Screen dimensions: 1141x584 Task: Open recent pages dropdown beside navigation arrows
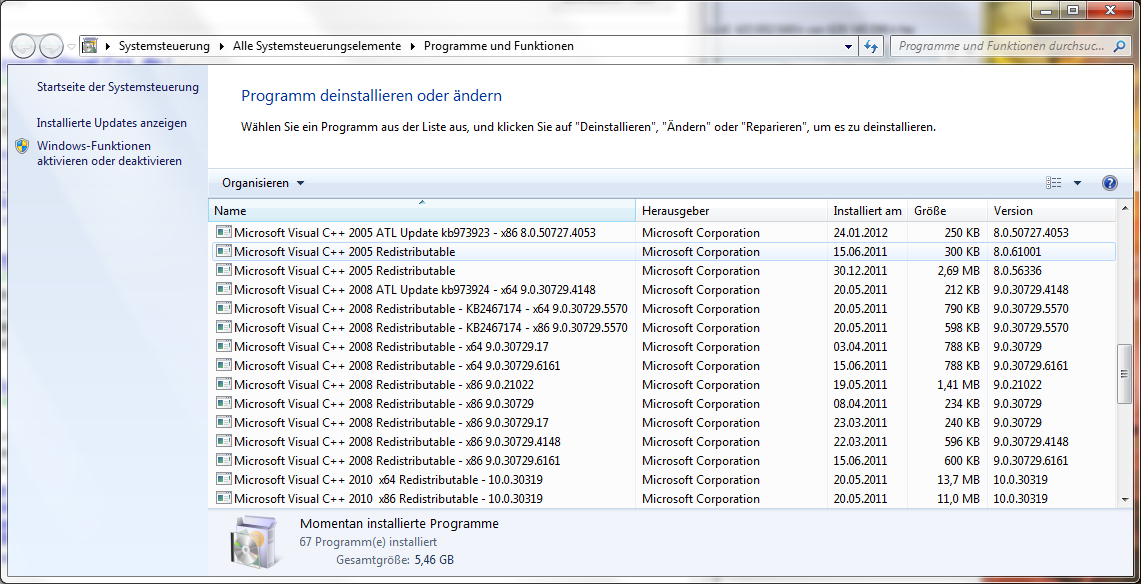pyautogui.click(x=71, y=47)
